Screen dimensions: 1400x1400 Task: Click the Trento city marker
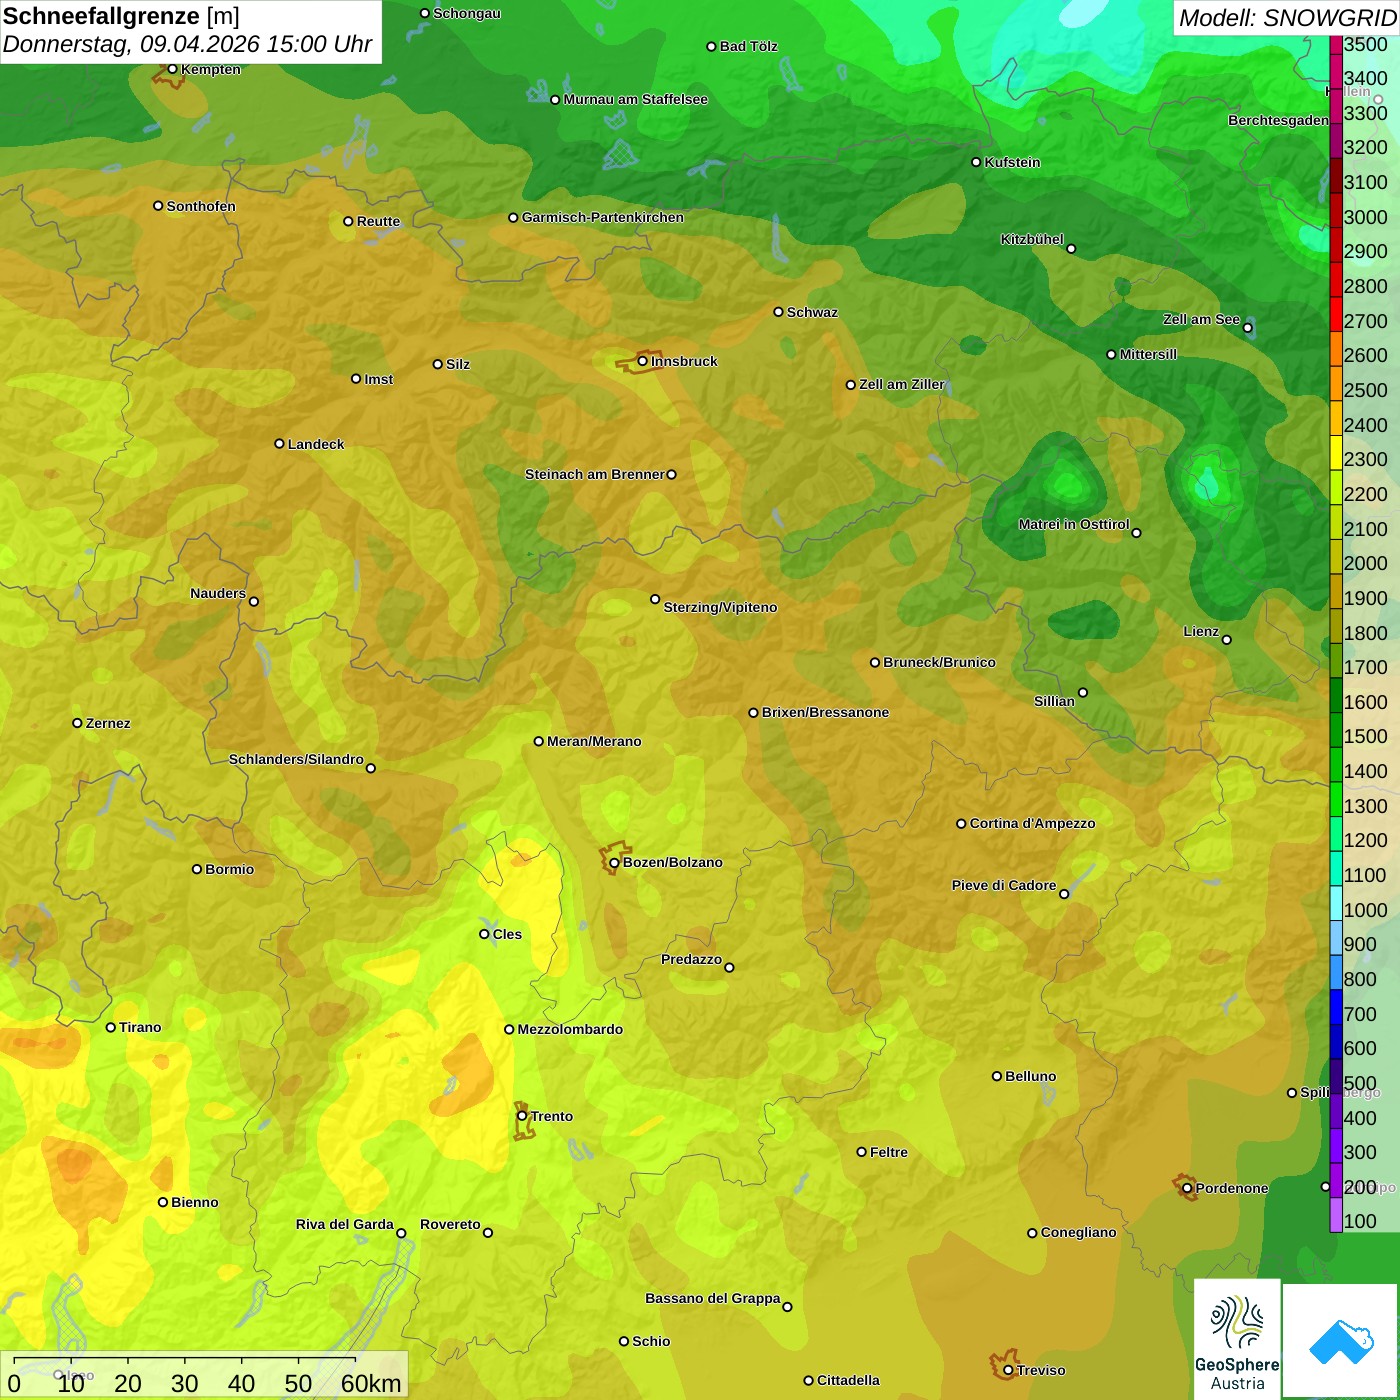[x=522, y=1116]
